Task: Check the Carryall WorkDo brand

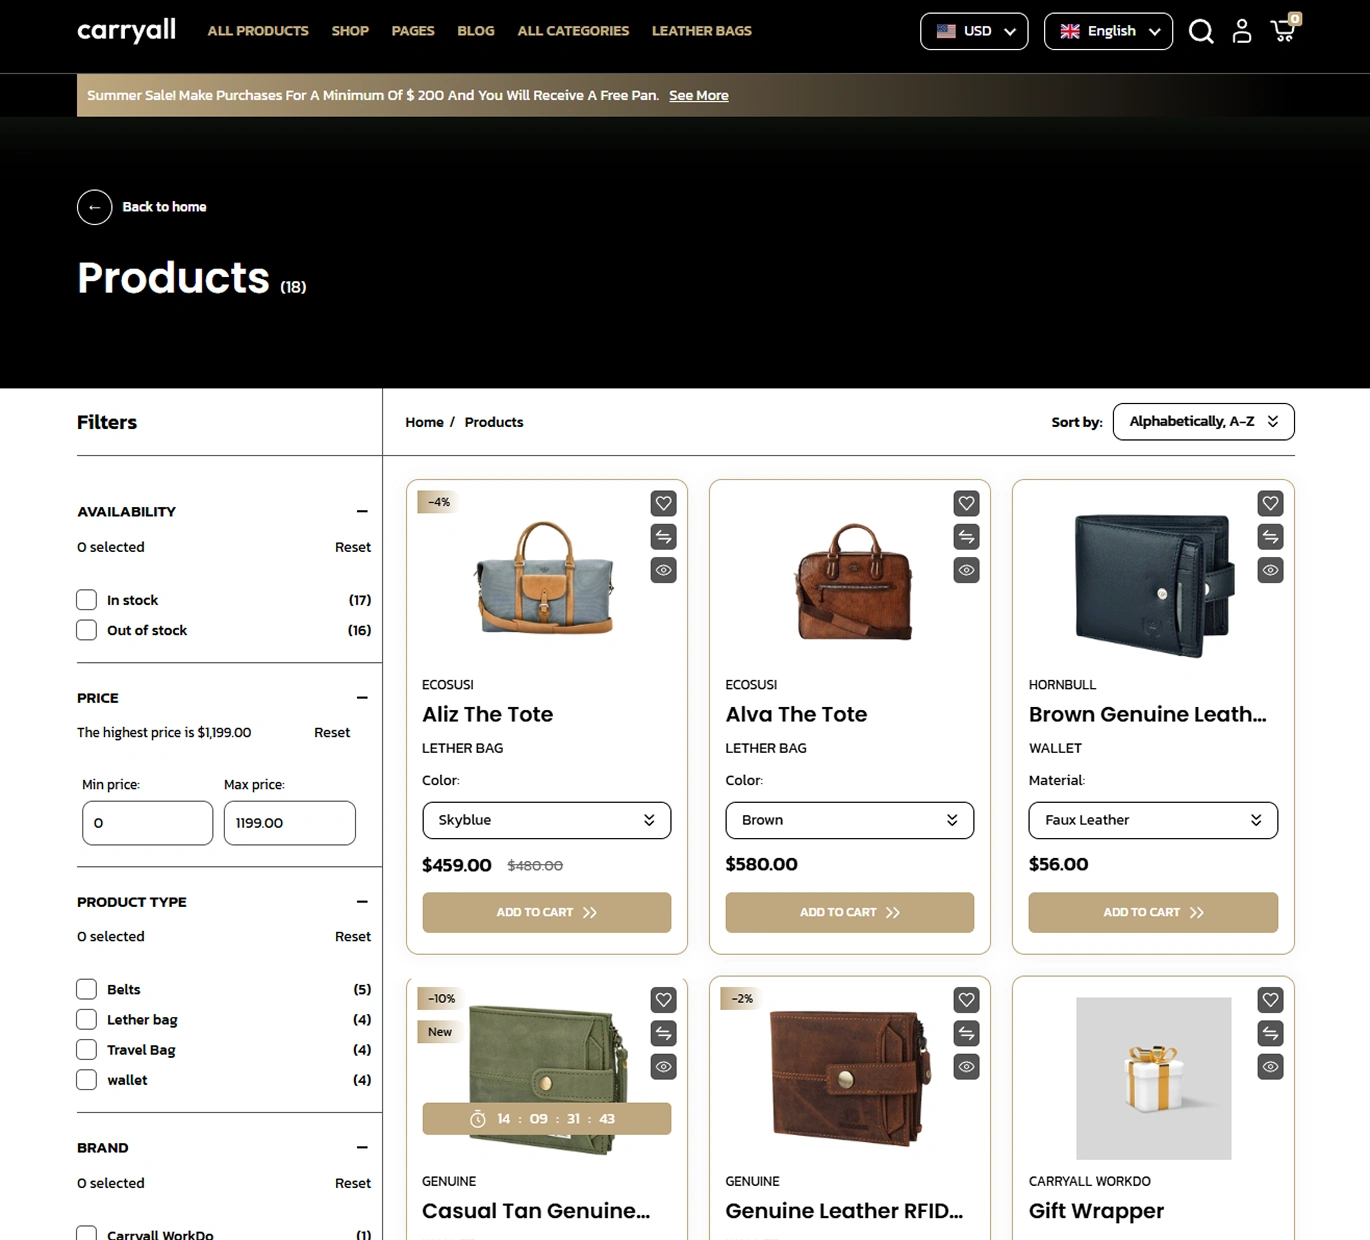Action: click(87, 1234)
